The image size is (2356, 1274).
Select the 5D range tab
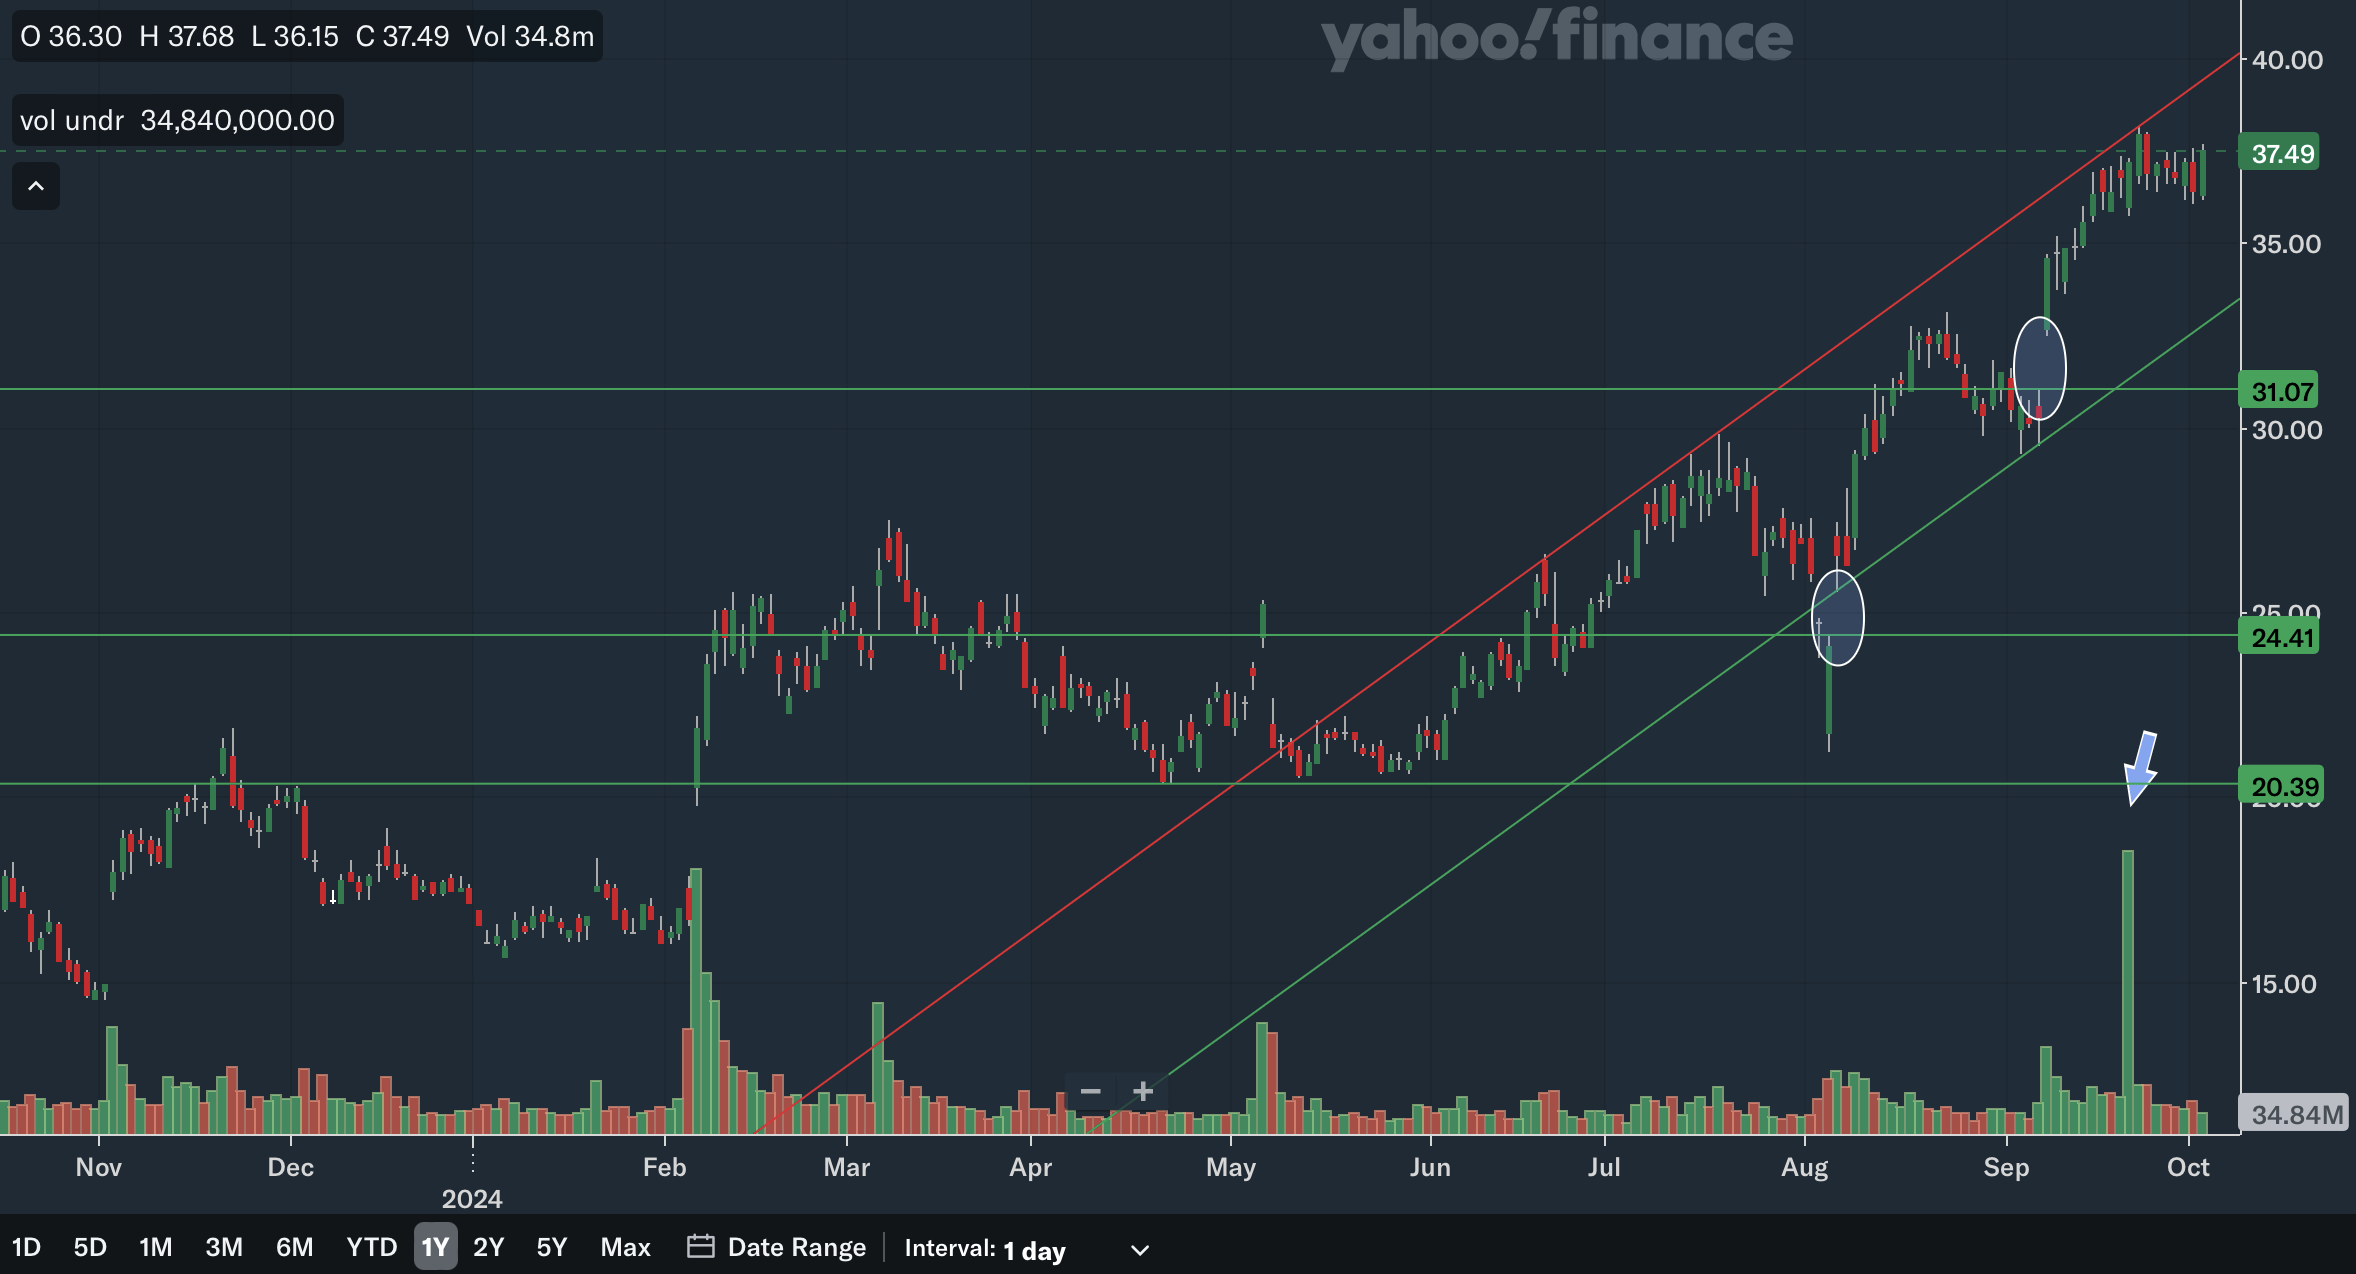click(x=90, y=1247)
